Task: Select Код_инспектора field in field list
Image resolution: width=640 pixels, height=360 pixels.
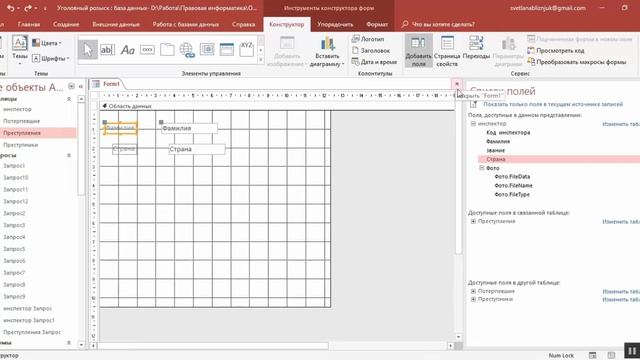Action: [508, 133]
